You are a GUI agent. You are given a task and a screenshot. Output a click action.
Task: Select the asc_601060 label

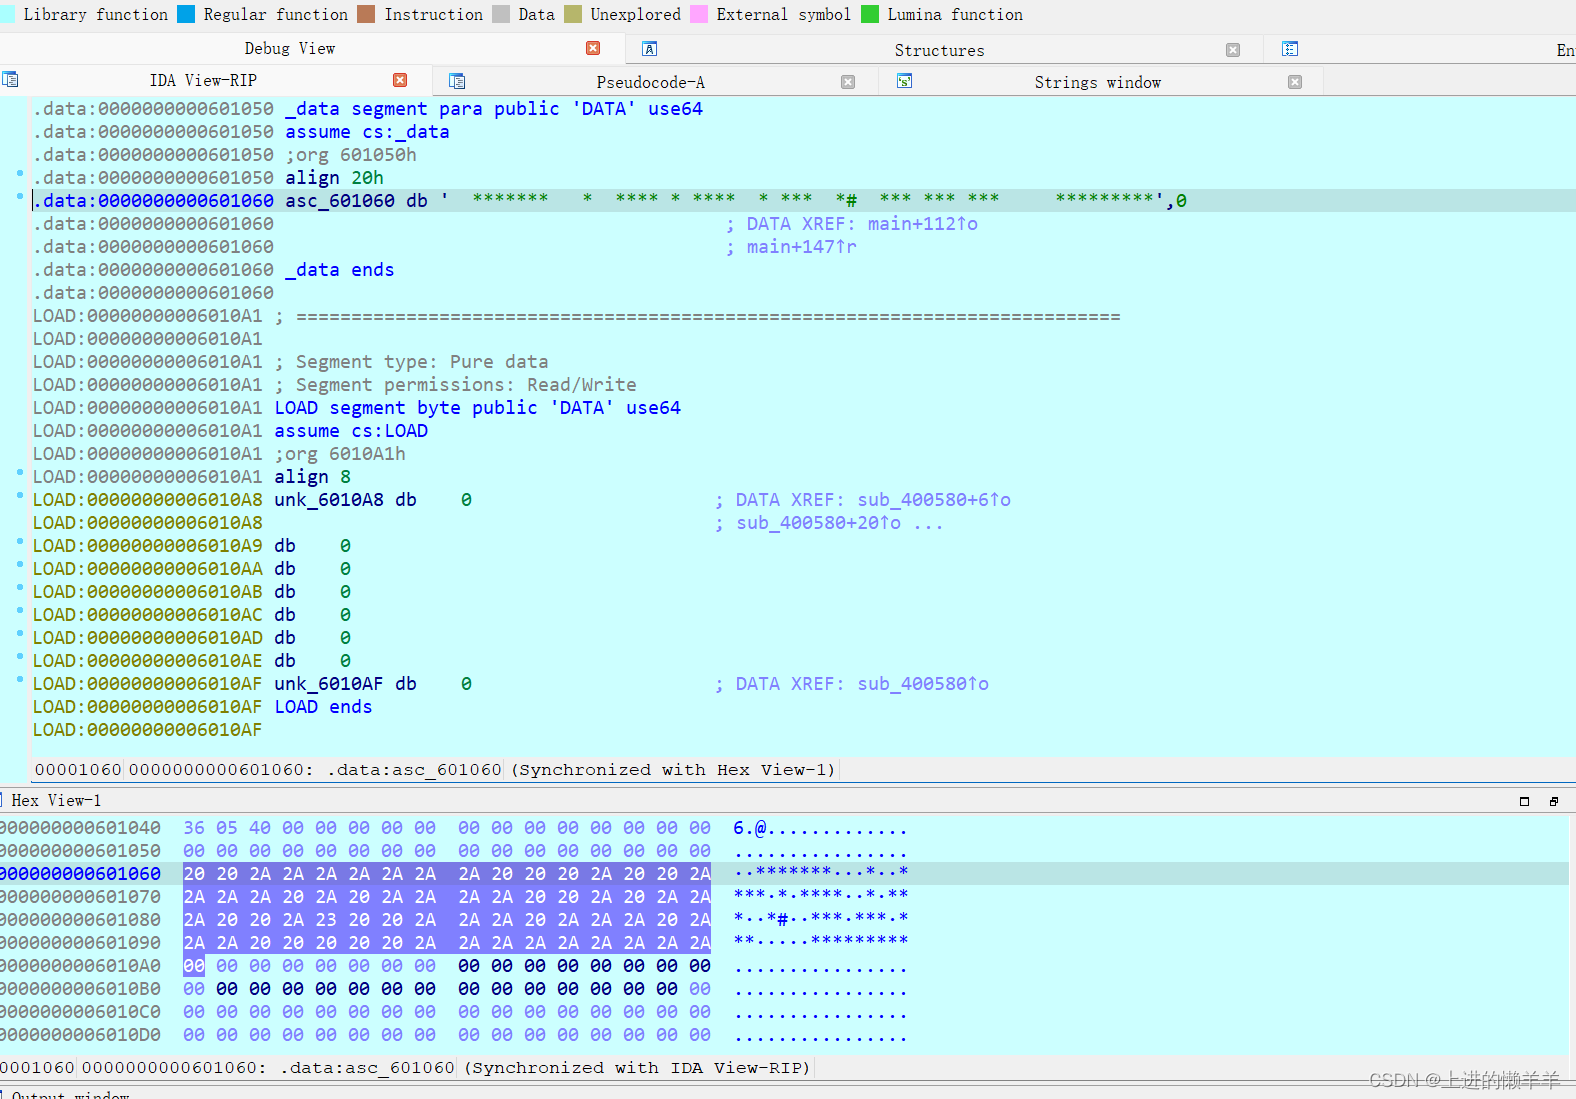(340, 201)
